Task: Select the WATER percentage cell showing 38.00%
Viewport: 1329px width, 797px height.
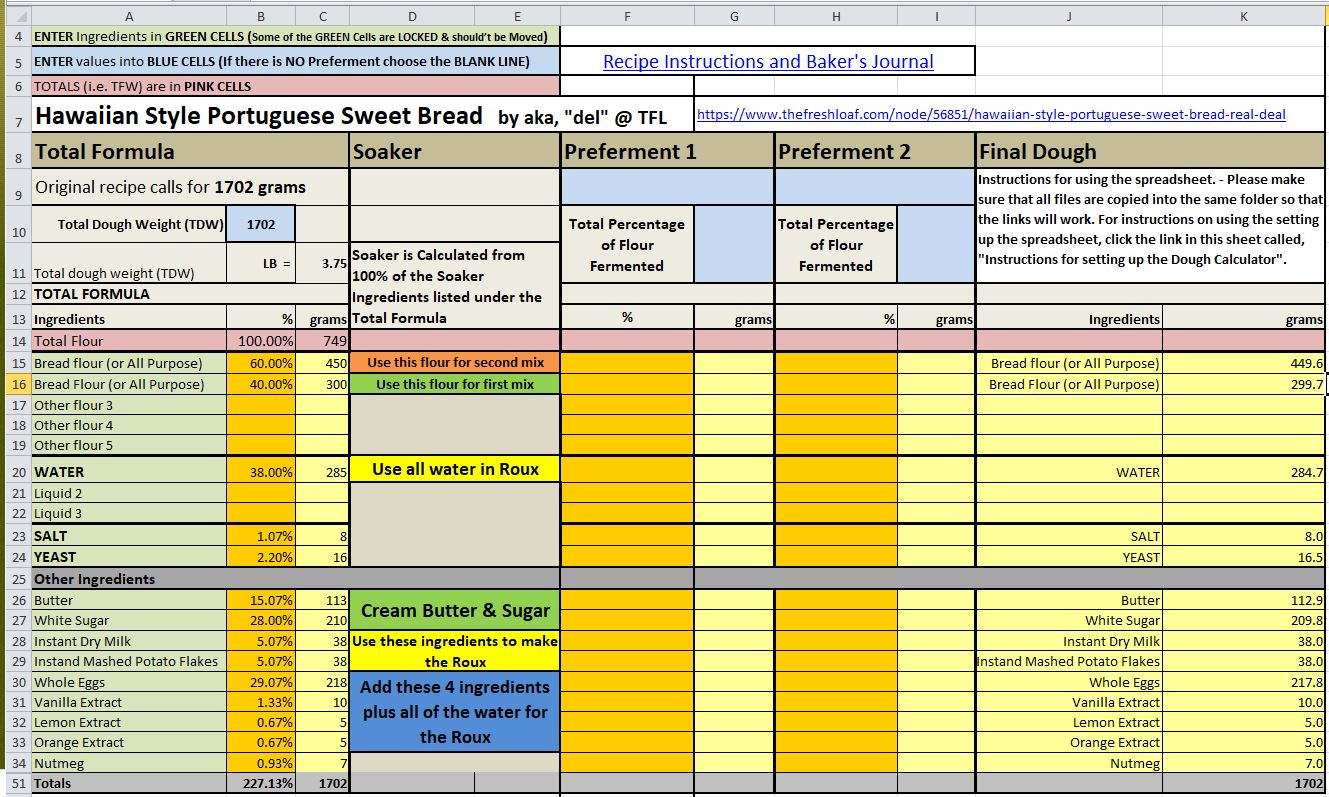Action: click(261, 472)
